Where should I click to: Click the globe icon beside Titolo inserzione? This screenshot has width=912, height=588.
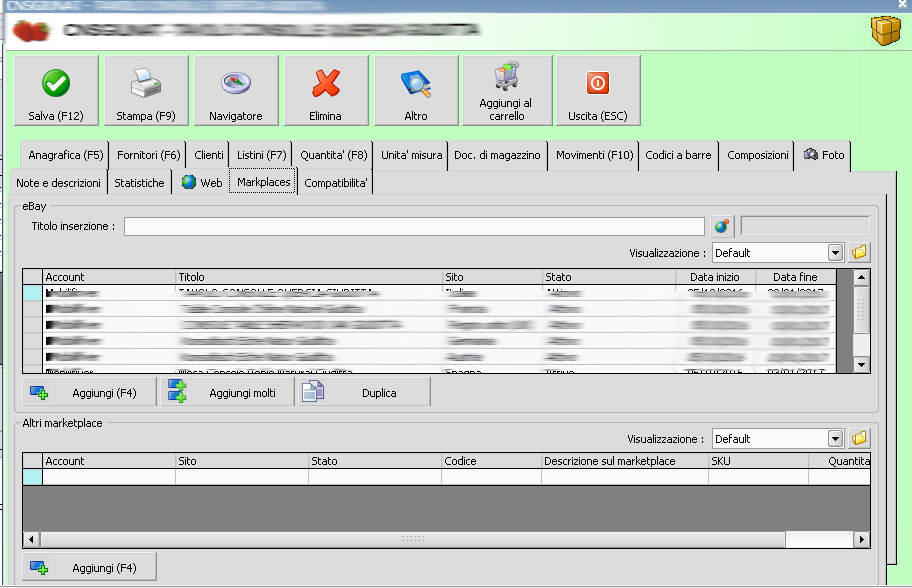[x=722, y=226]
